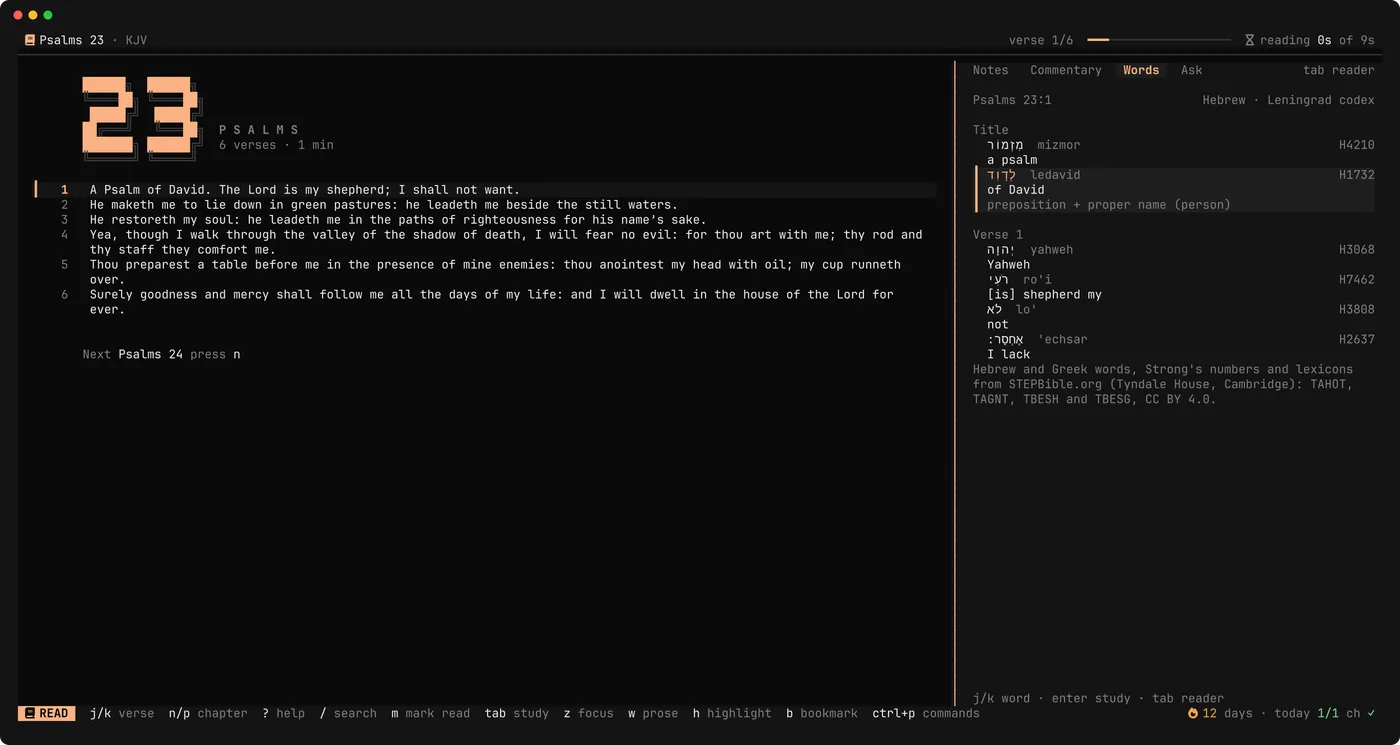Click '/ search' in the status bar
Viewport: 1400px width, 745px height.
[348, 713]
